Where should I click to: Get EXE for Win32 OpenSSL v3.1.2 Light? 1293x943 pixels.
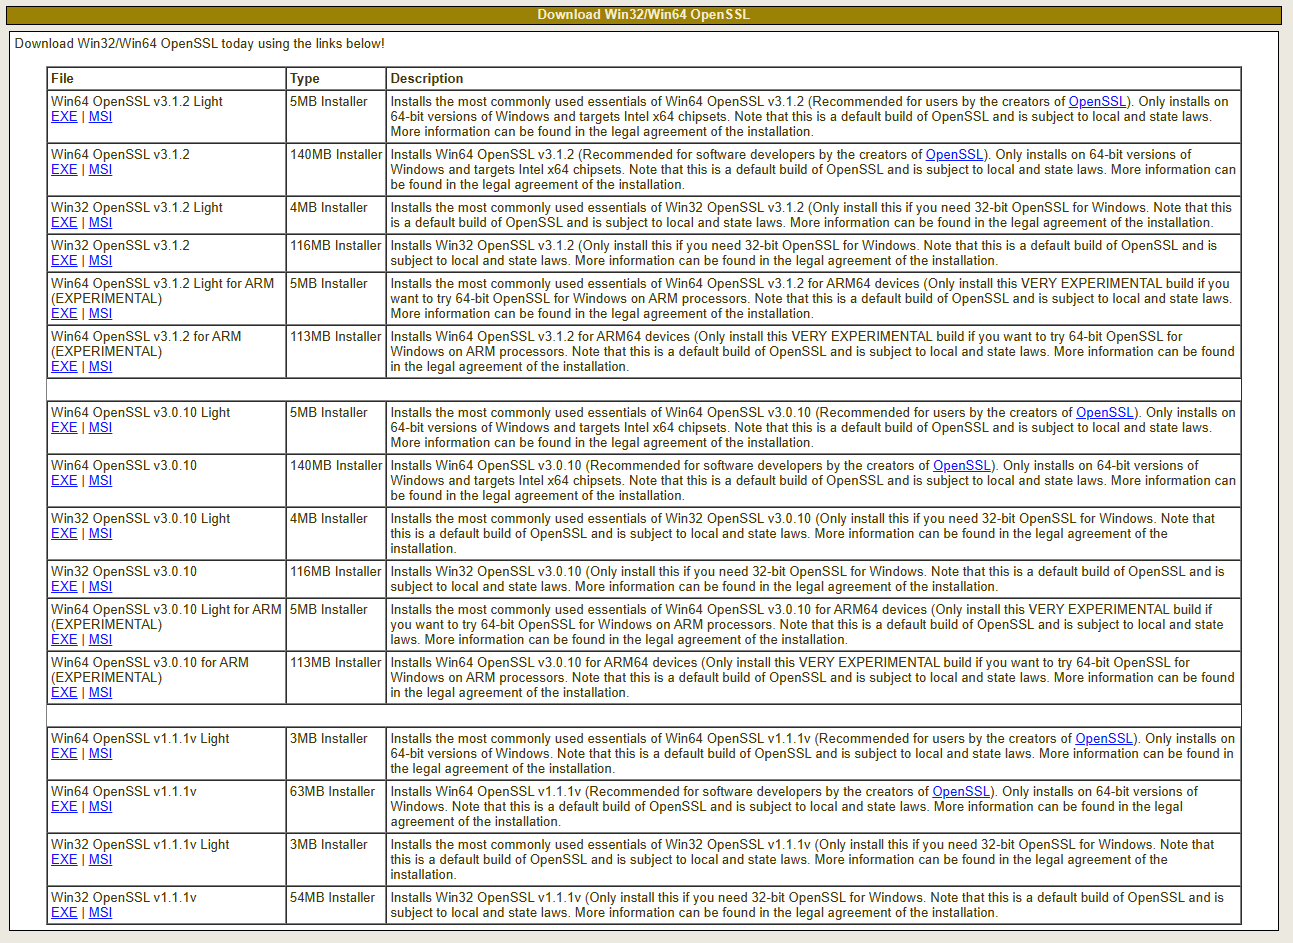(x=64, y=223)
